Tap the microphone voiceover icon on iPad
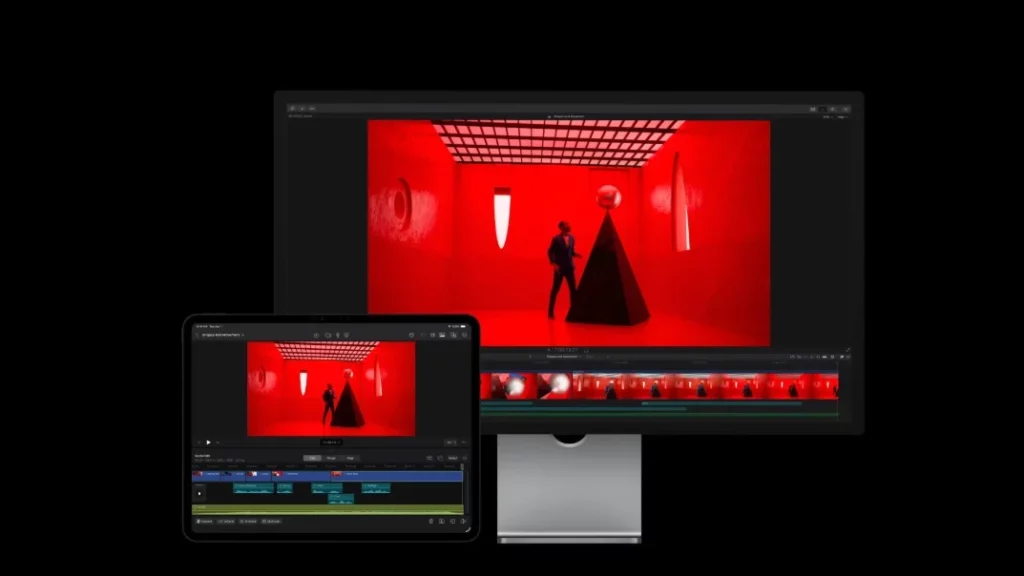1024x576 pixels. [x=338, y=335]
